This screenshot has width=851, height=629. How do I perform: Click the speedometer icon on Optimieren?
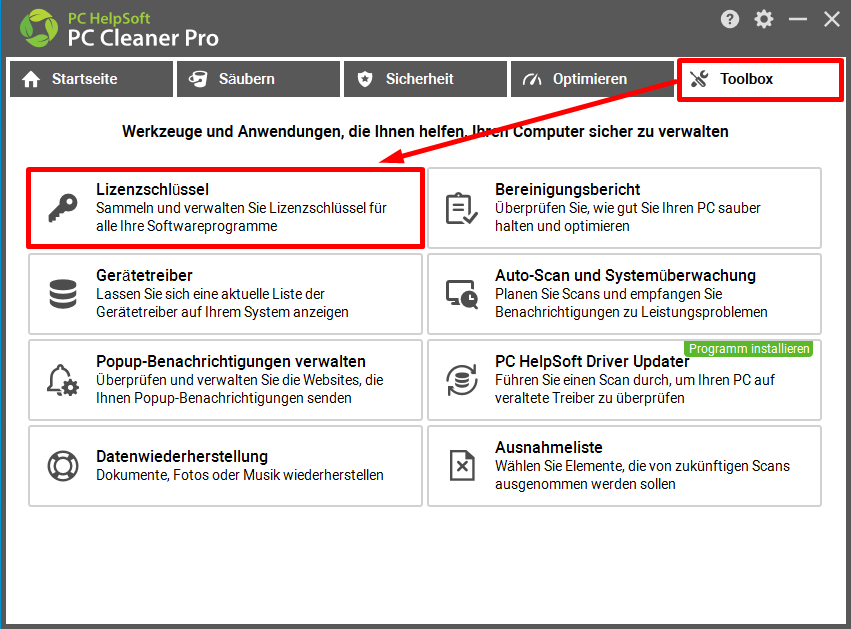532,79
